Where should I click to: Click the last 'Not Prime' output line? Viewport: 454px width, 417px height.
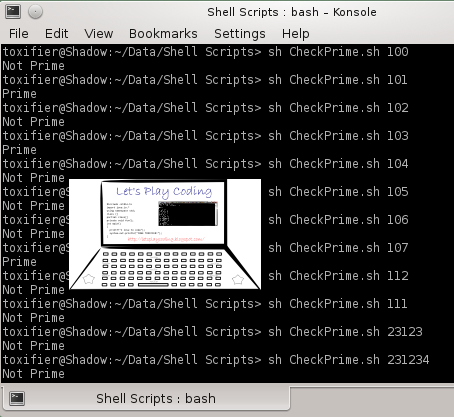33,374
